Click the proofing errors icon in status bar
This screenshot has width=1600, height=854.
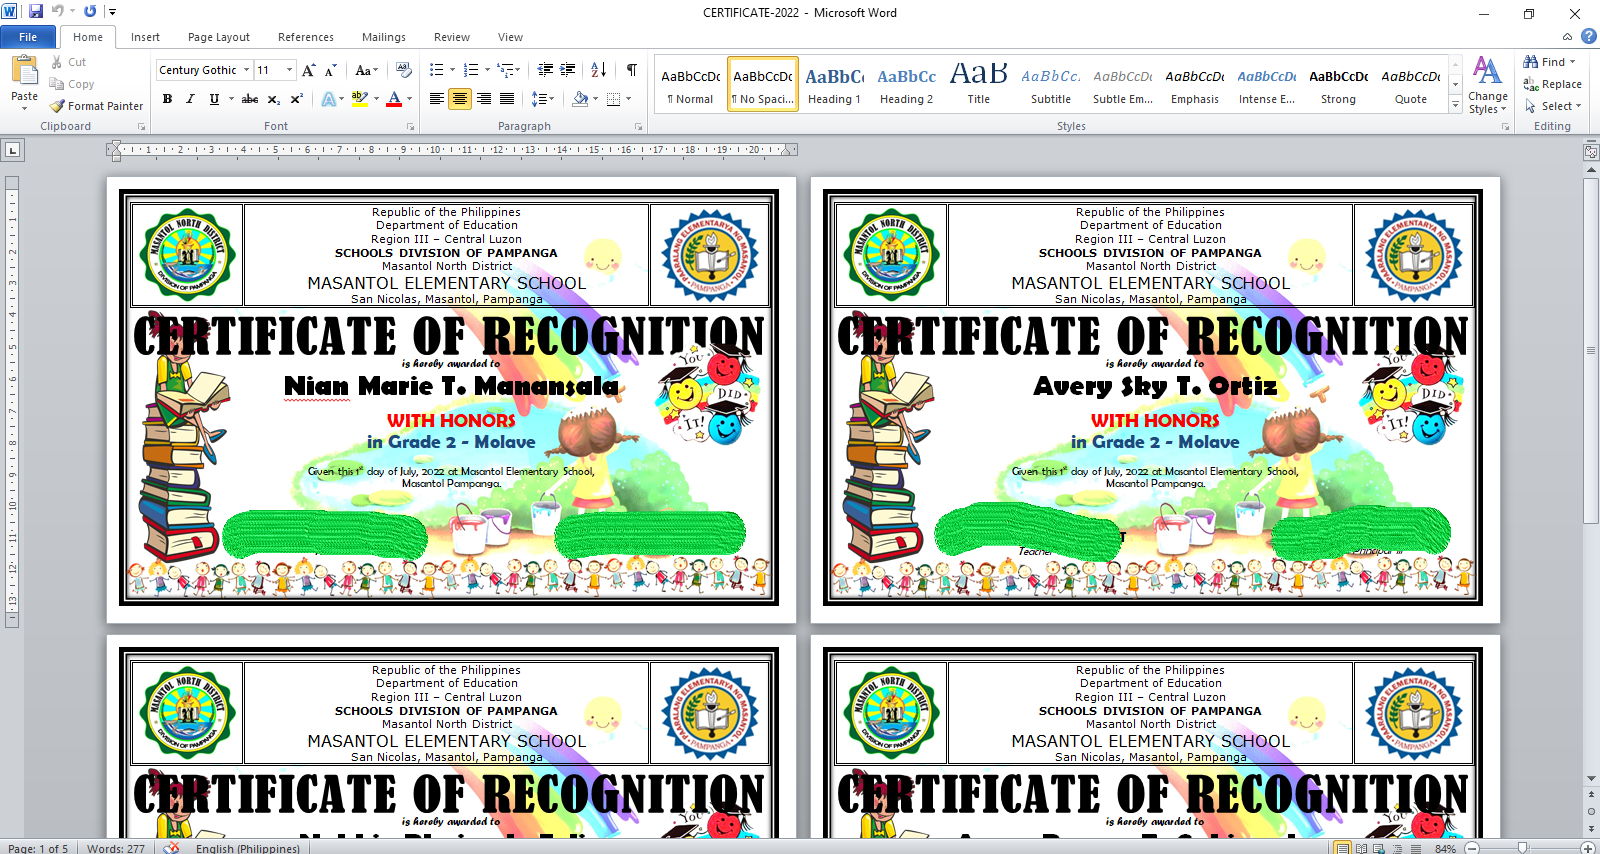[x=172, y=848]
